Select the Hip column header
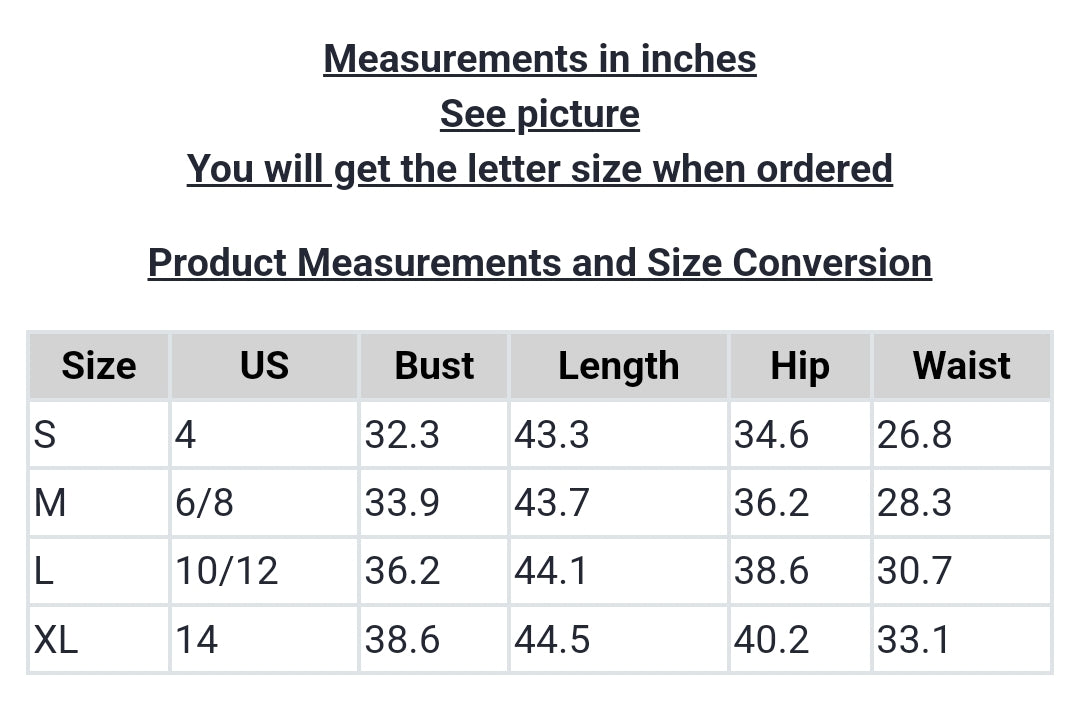 point(800,366)
